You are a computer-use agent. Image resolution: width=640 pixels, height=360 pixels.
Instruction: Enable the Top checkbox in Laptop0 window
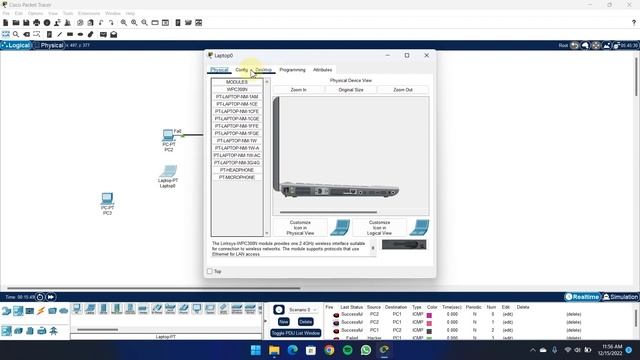(210, 271)
